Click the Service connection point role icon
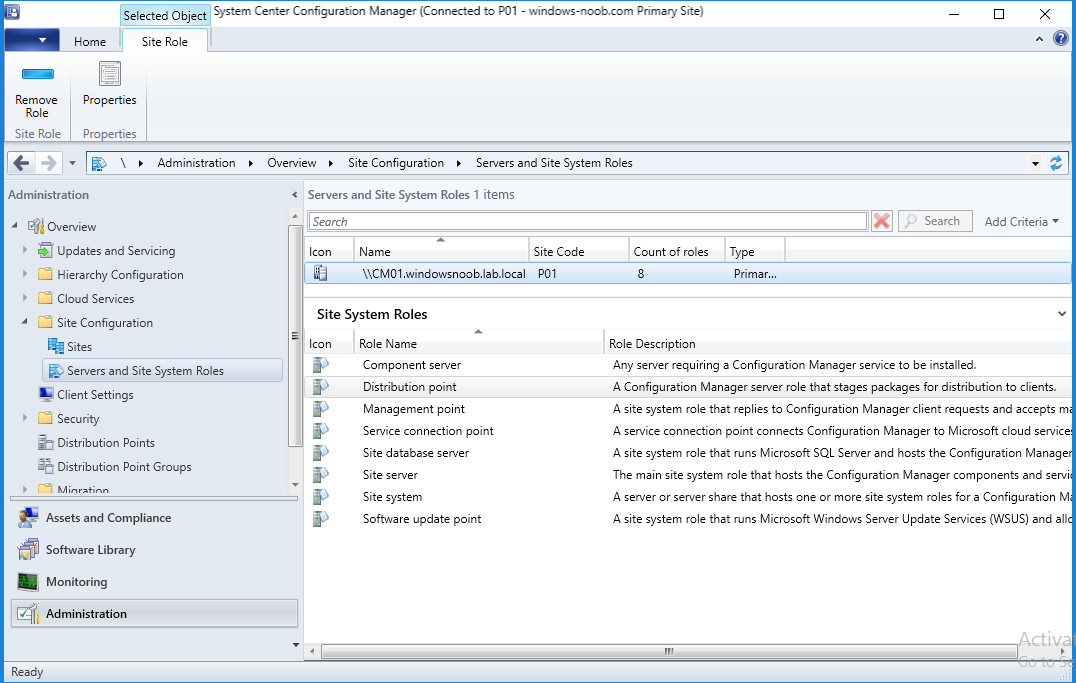1076x683 pixels. 320,431
